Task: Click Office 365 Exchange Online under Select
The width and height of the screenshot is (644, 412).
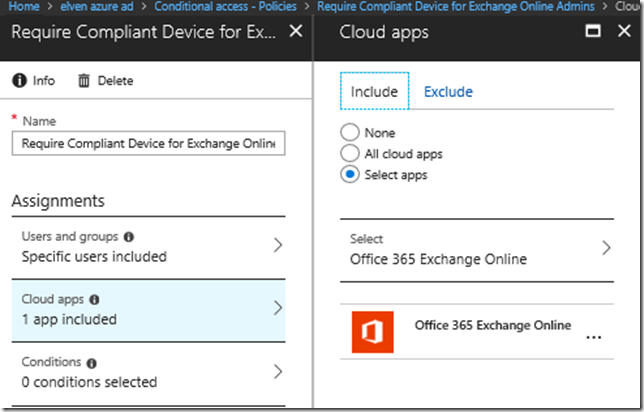Action: (438, 259)
